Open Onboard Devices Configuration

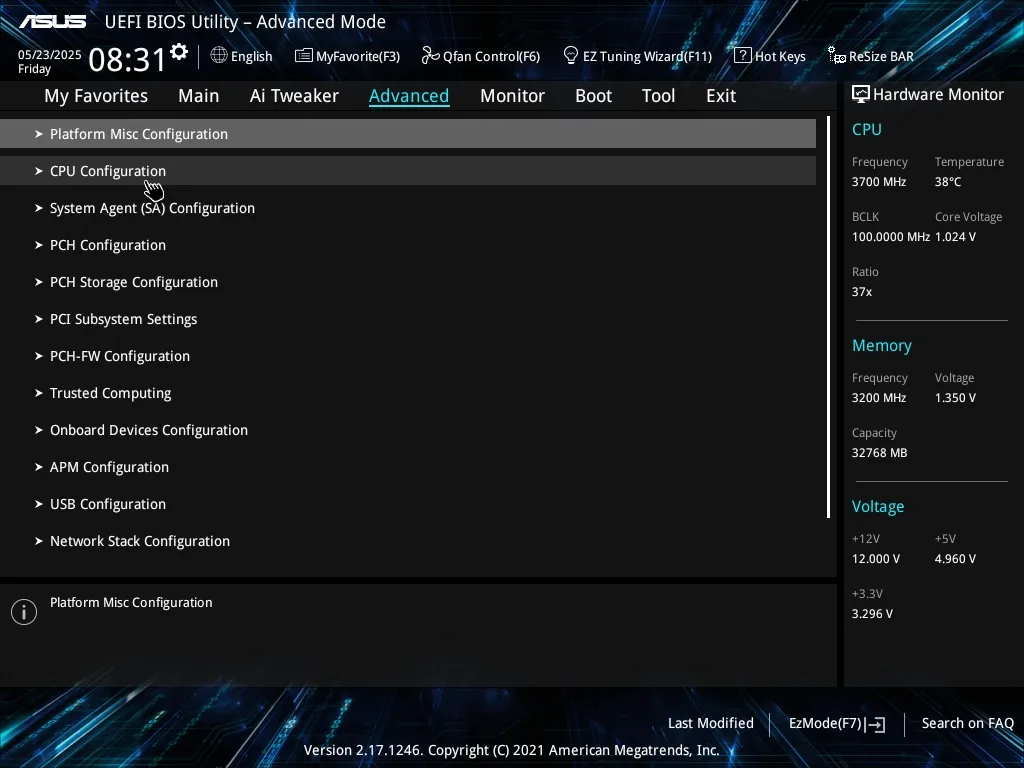(408, 430)
